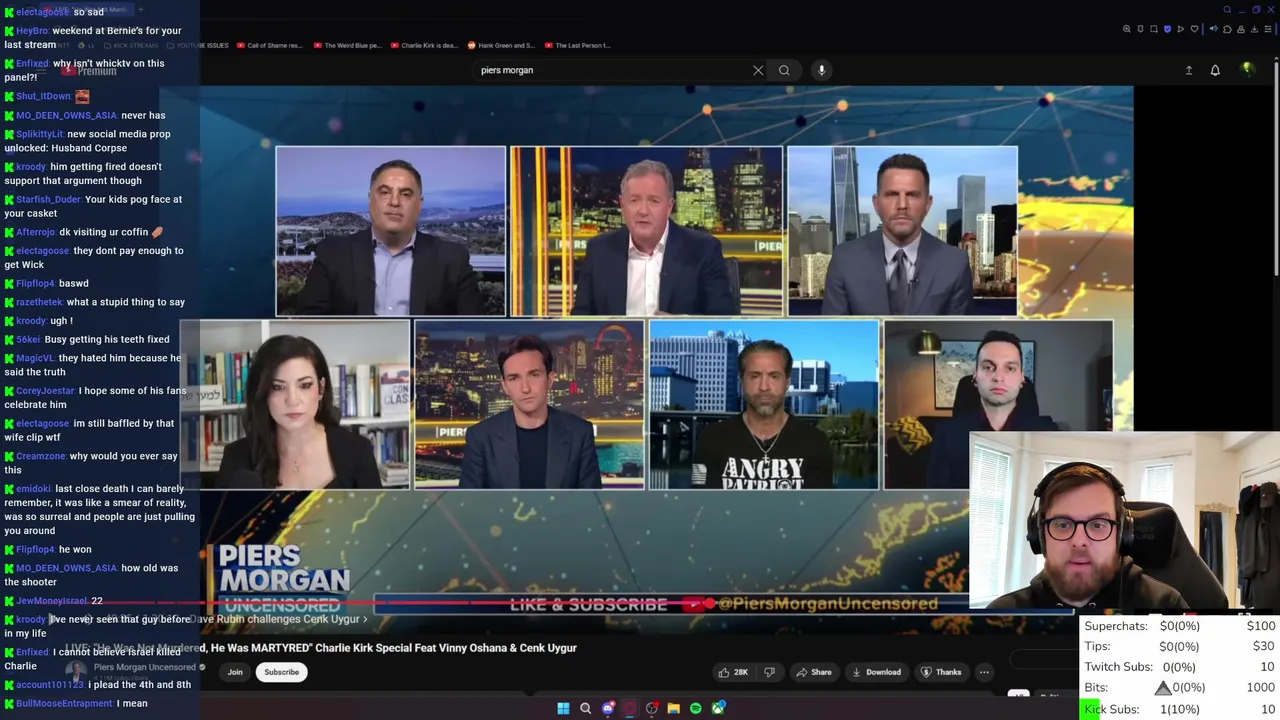Click the 'Twitch Subs:' goal row
This screenshot has height=720, width=1280.
(x=1180, y=667)
